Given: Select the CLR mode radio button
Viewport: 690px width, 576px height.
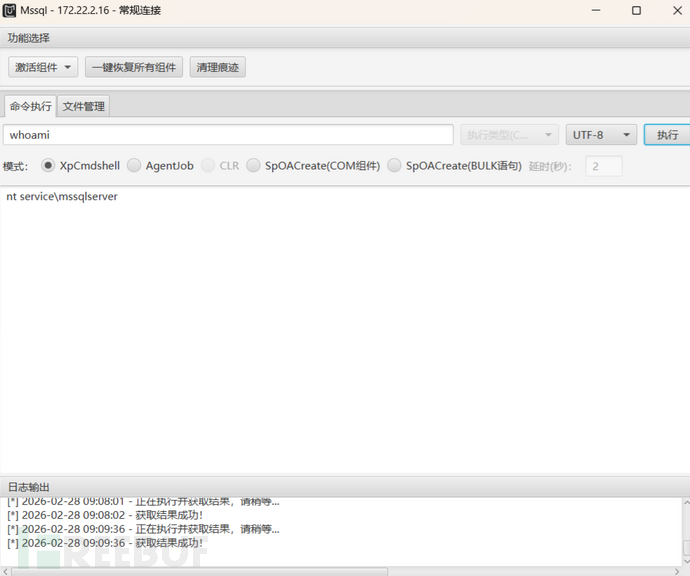Looking at the screenshot, I should click(208, 165).
